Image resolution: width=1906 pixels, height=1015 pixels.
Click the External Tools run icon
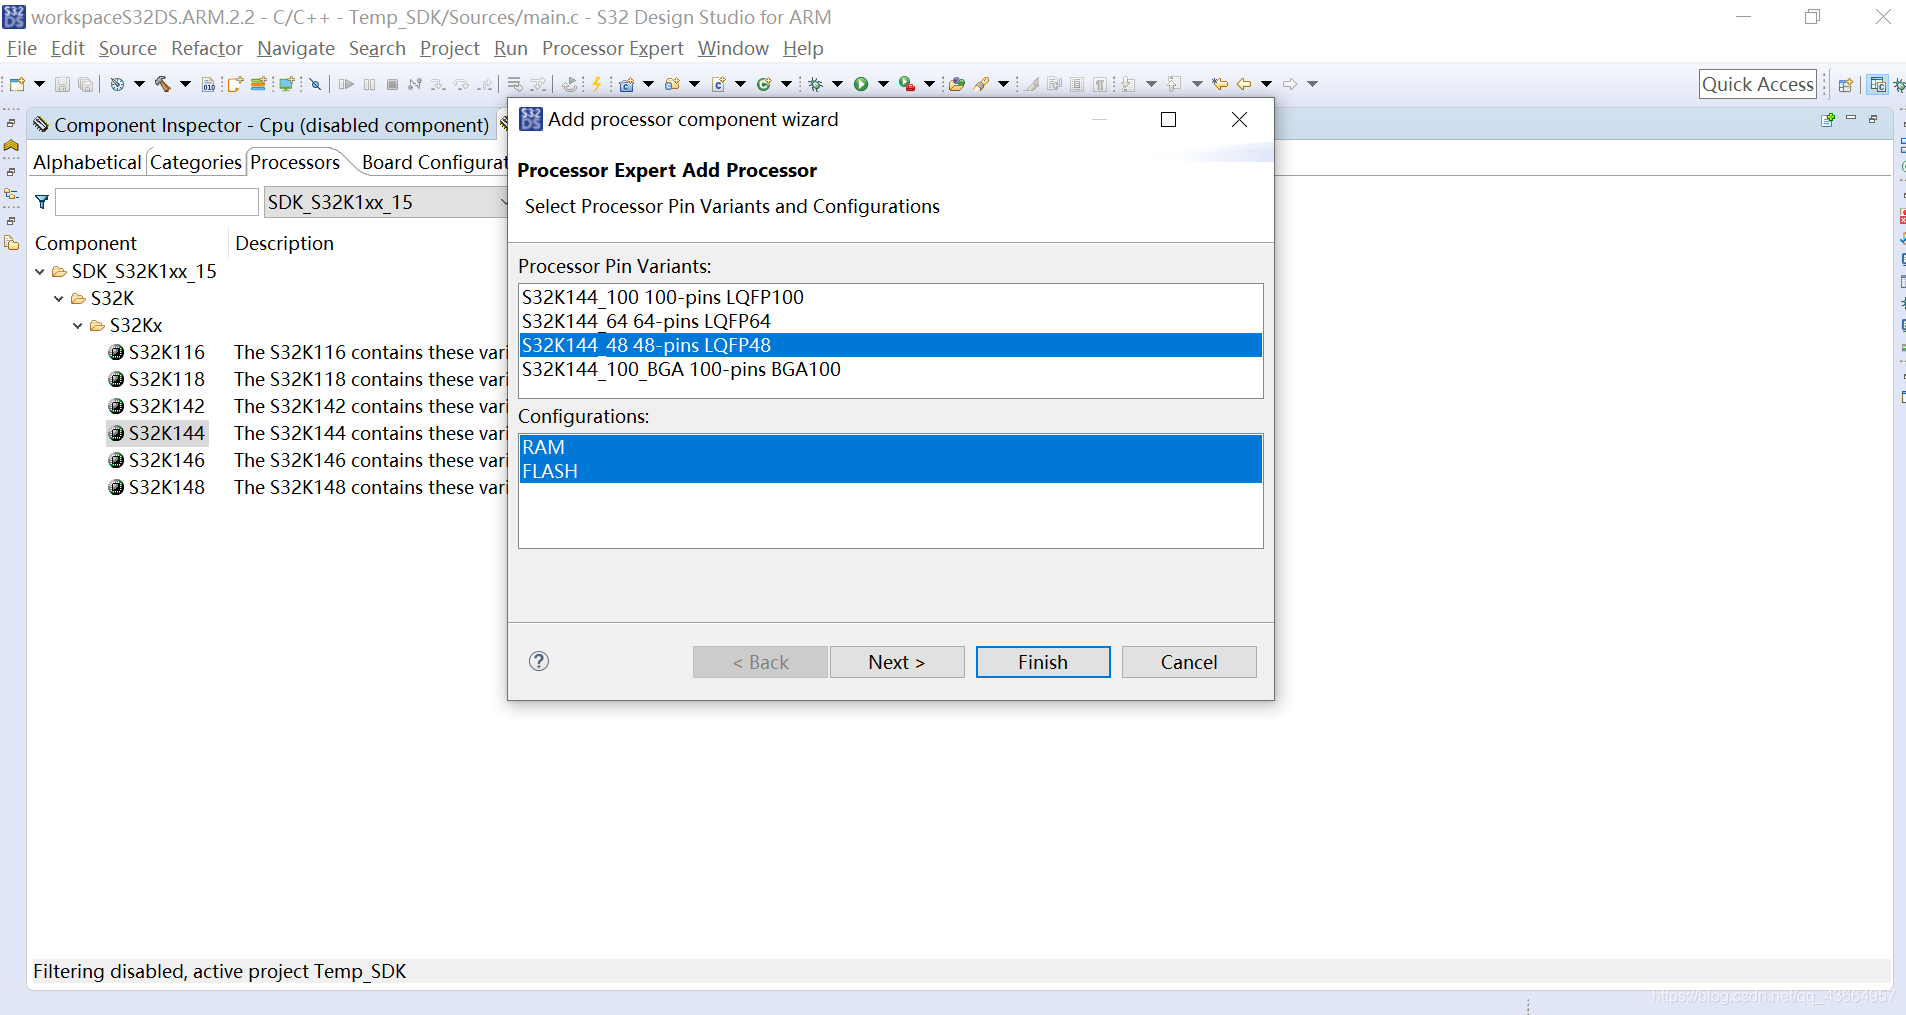coord(907,84)
